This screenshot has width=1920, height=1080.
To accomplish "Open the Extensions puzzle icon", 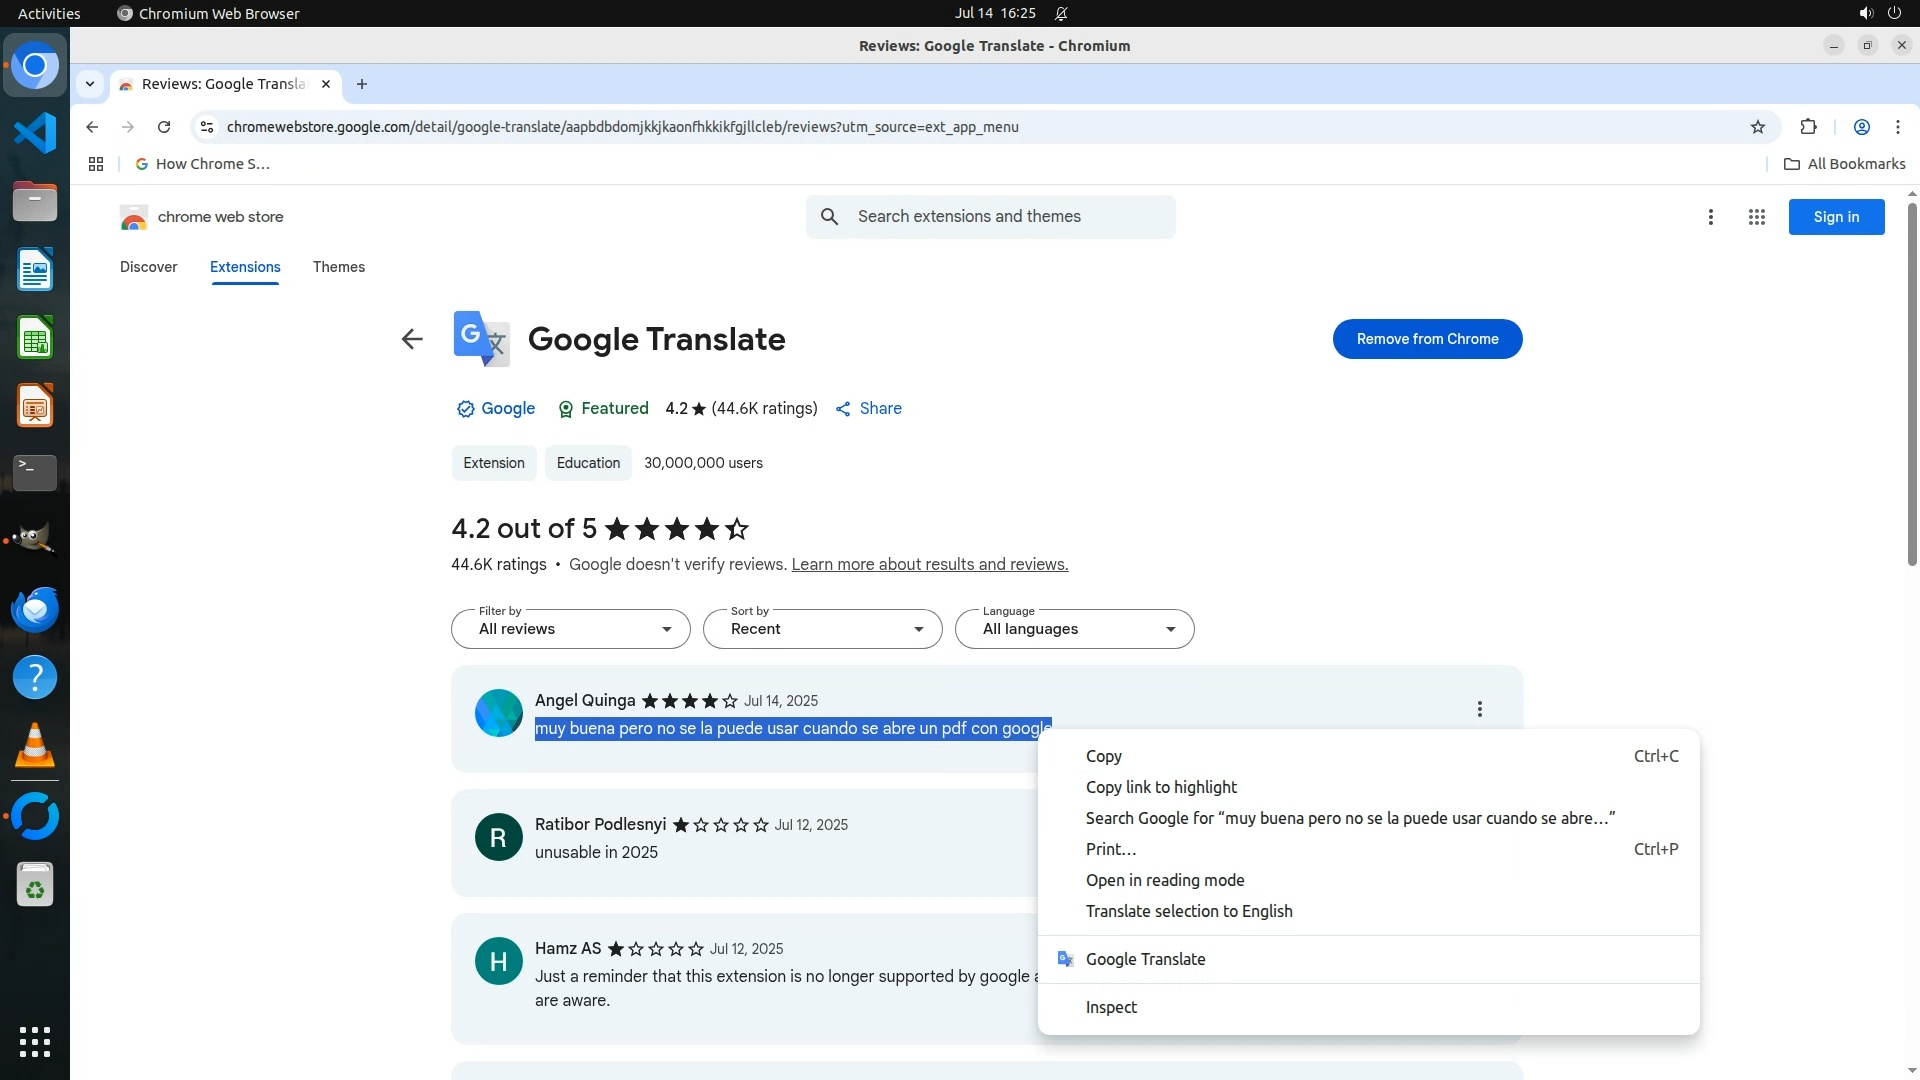I will click(x=1808, y=127).
